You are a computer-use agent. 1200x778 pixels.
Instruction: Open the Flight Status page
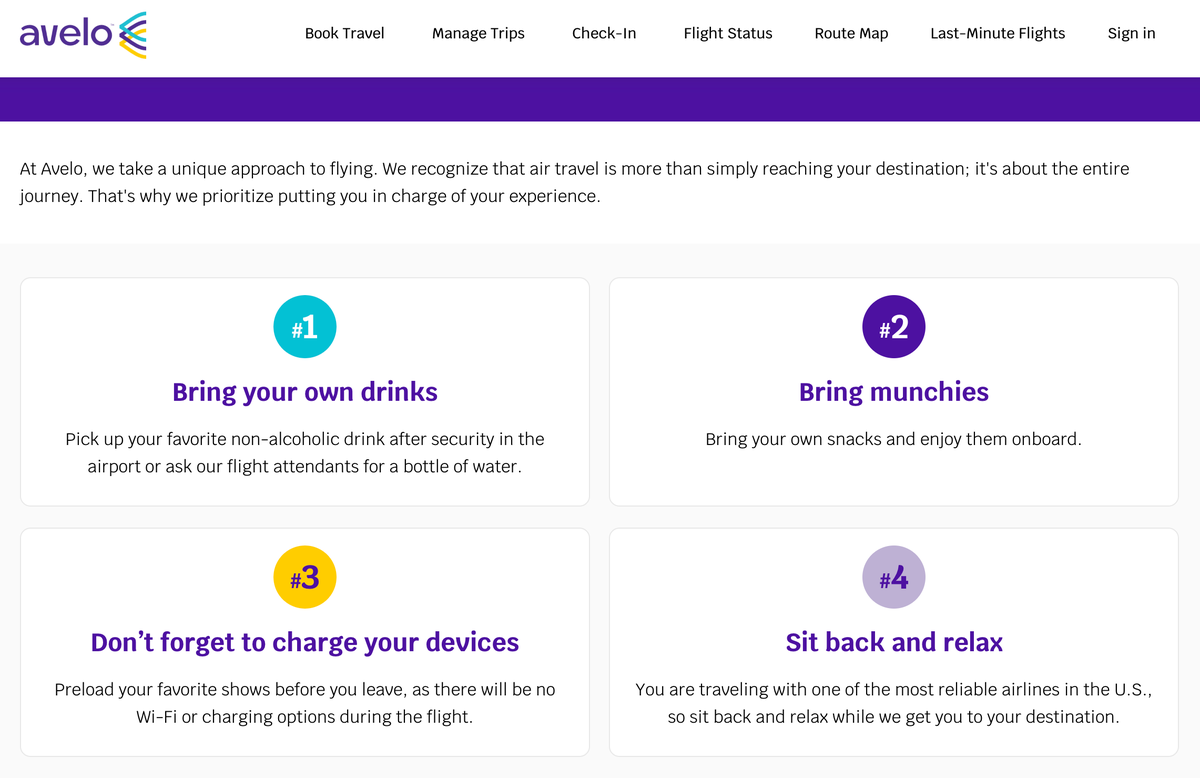click(x=728, y=33)
